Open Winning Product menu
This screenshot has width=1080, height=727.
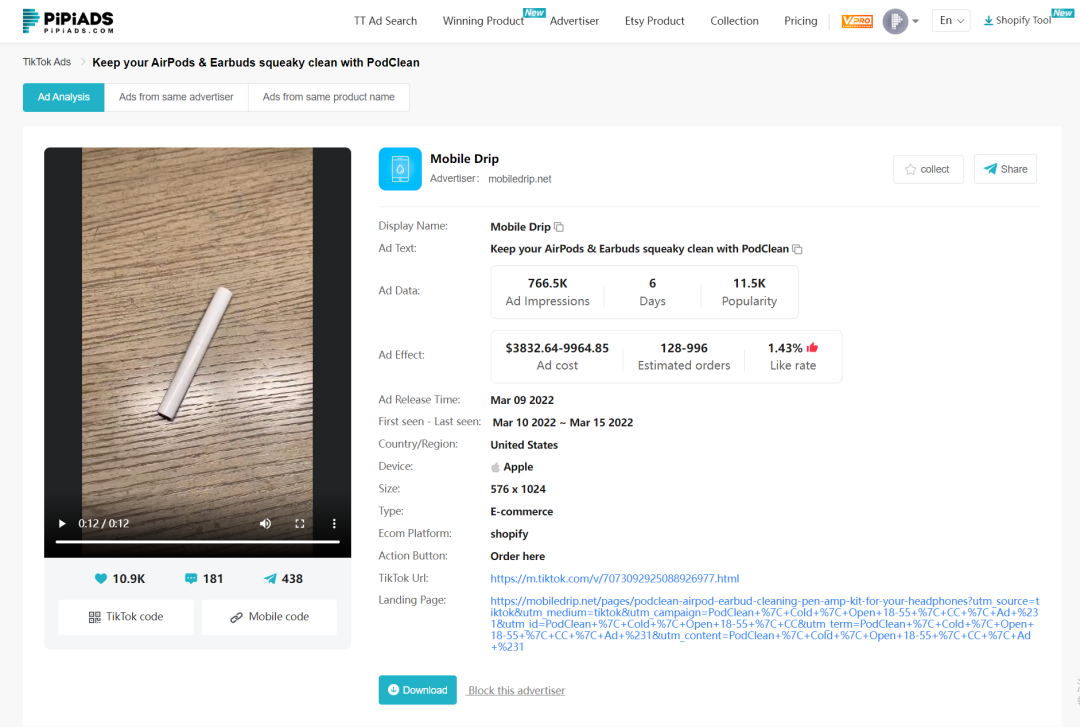484,21
